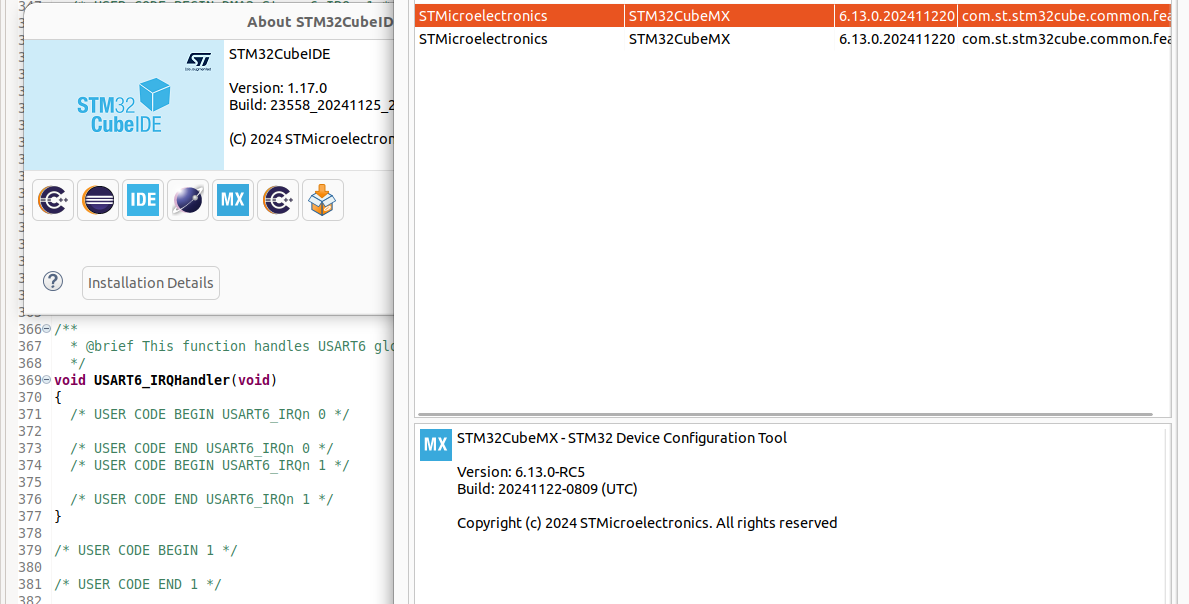Click line 372 inside the USER CODE block
1189x604 pixels.
click(200, 431)
